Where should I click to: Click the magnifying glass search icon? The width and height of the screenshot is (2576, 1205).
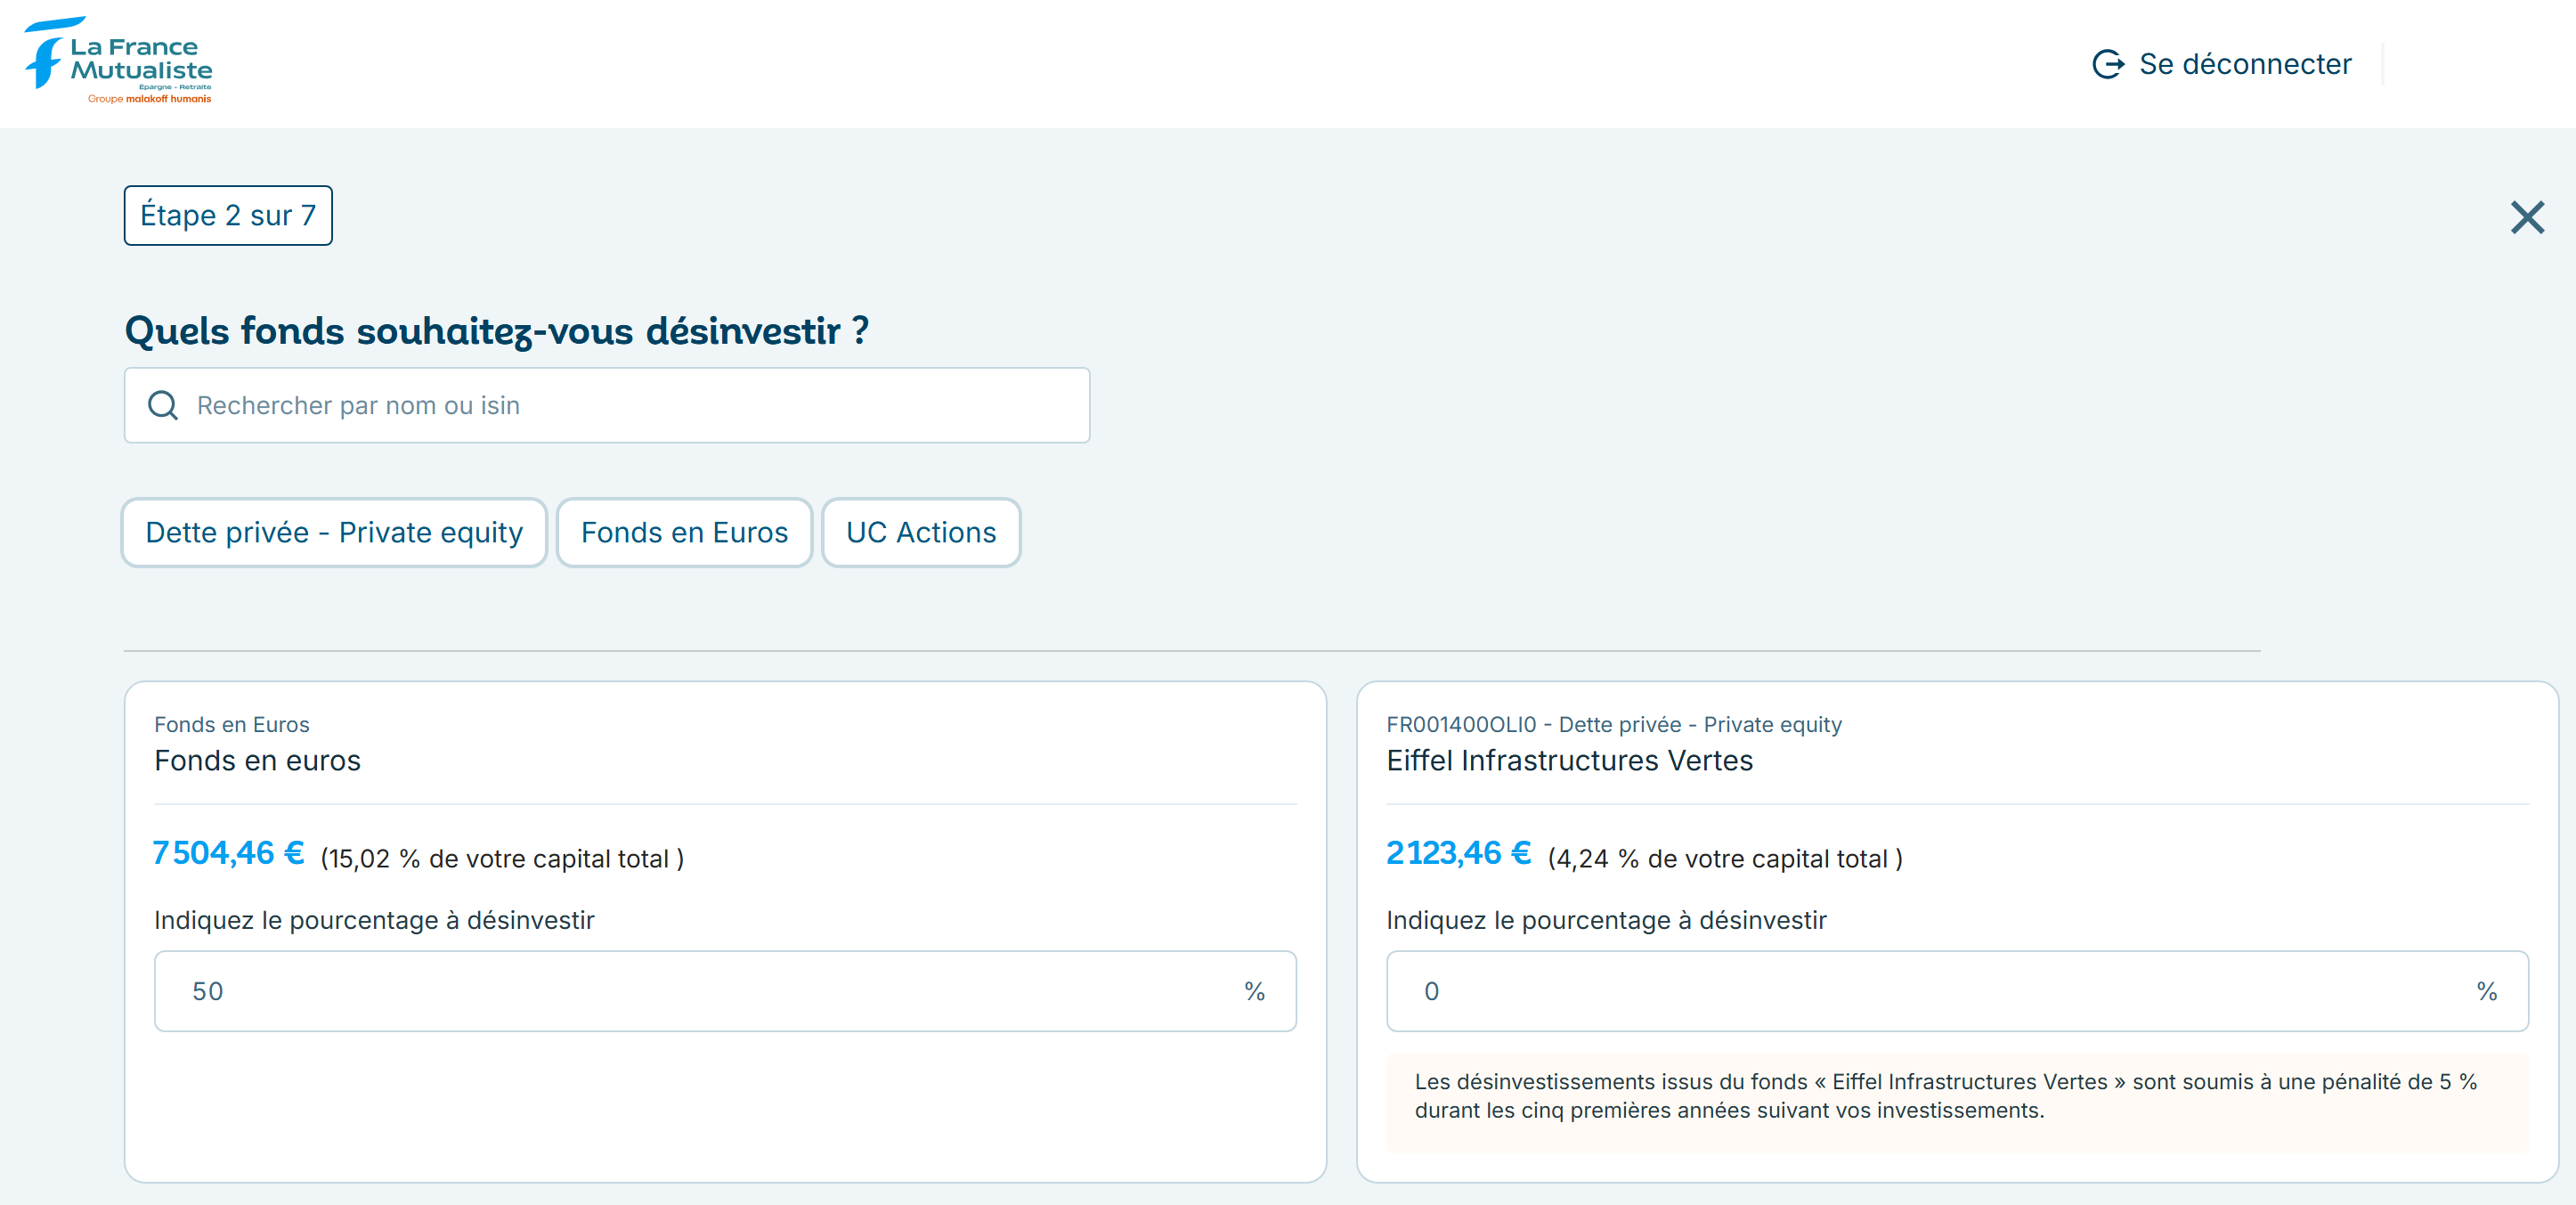point(163,405)
